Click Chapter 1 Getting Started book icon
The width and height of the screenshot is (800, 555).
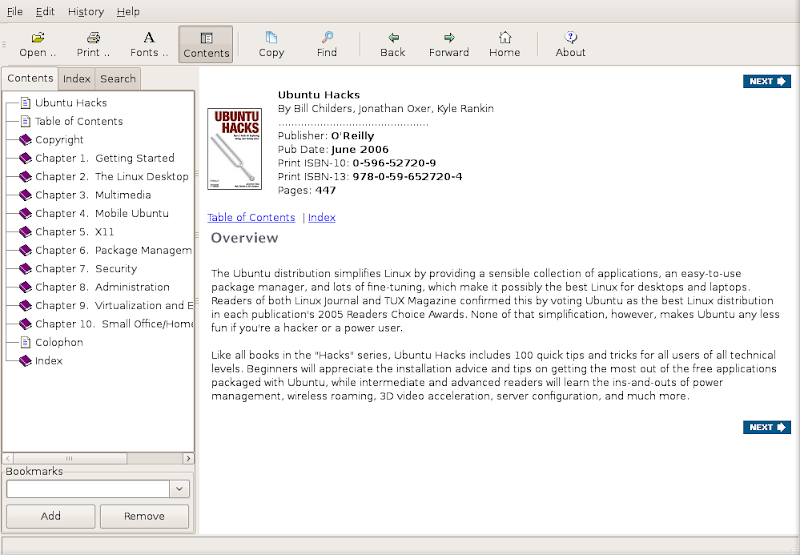pyautogui.click(x=25, y=158)
